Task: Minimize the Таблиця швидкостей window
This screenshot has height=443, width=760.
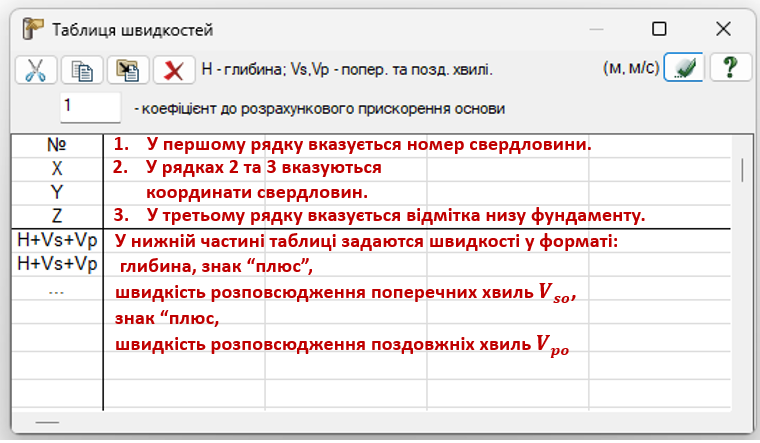Action: coord(596,29)
